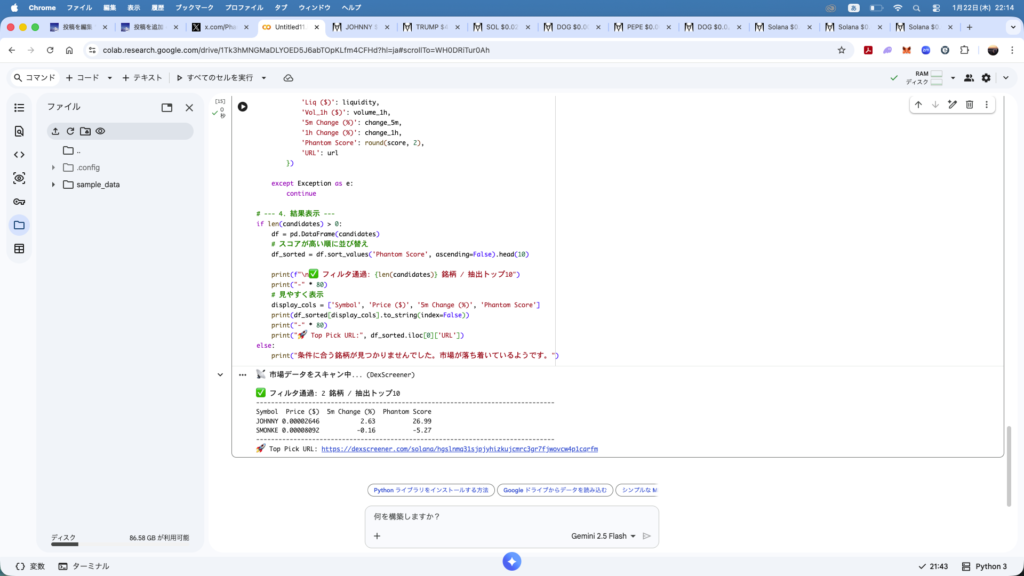Close the Files side panel
The height and width of the screenshot is (576, 1024).
(x=189, y=107)
